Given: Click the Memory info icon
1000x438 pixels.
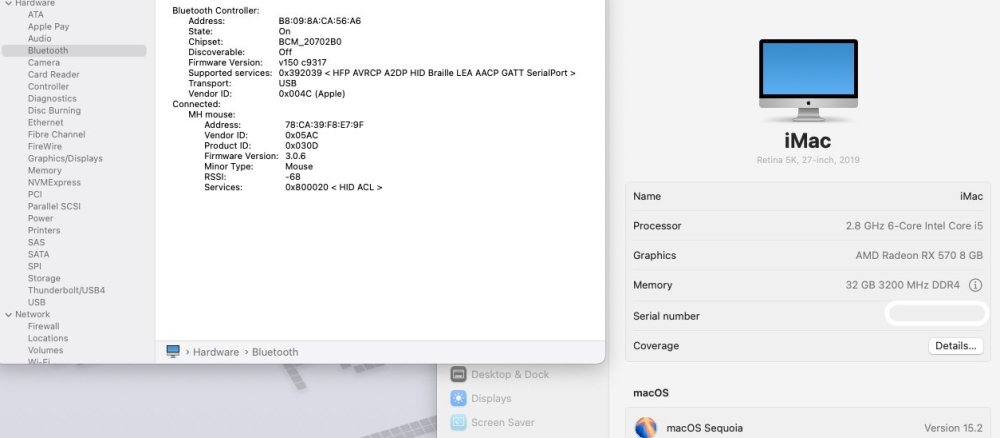Looking at the screenshot, I should (x=975, y=285).
